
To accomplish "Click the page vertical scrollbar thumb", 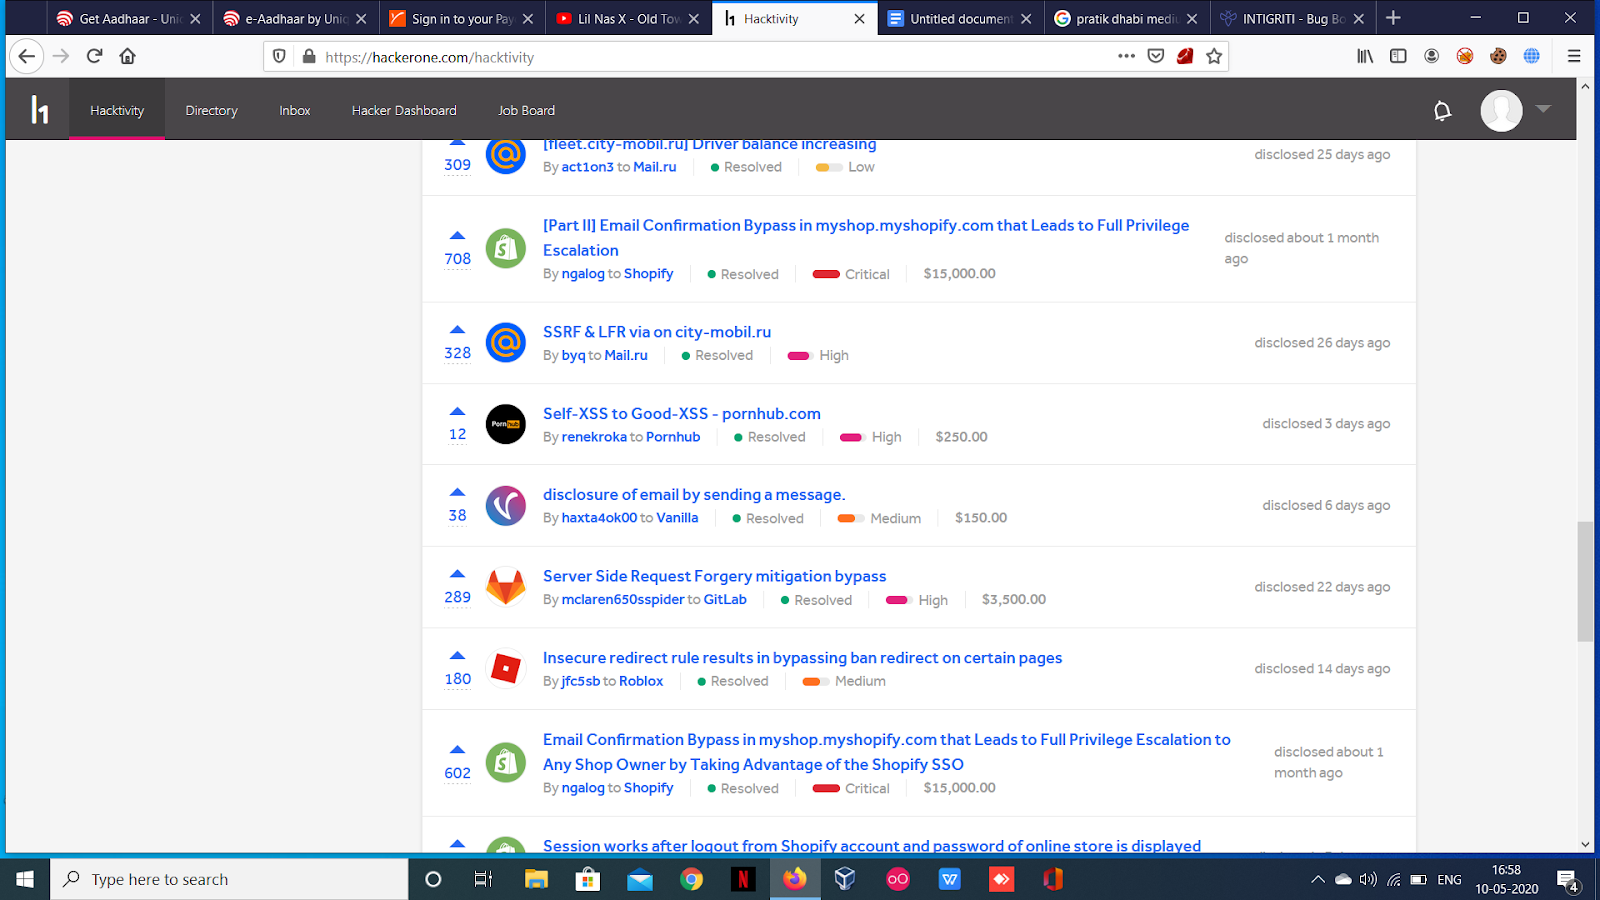I will coord(1585,581).
